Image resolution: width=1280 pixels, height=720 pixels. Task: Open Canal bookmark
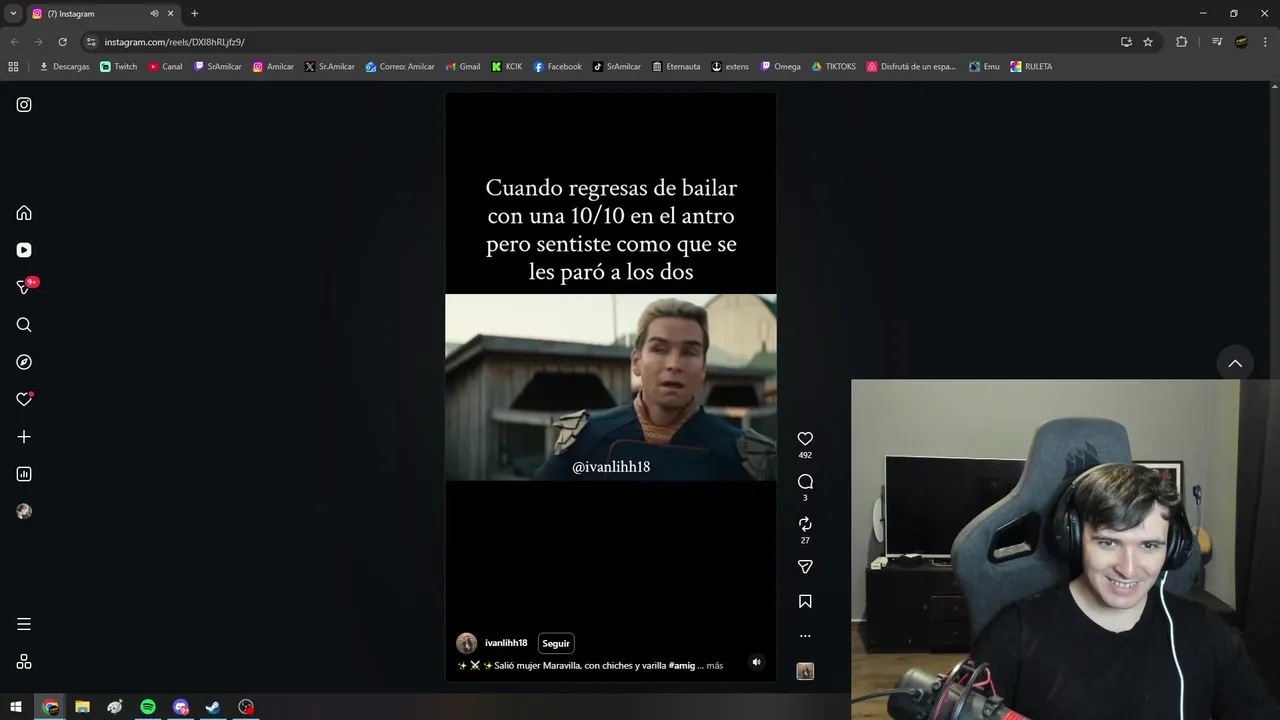166,67
